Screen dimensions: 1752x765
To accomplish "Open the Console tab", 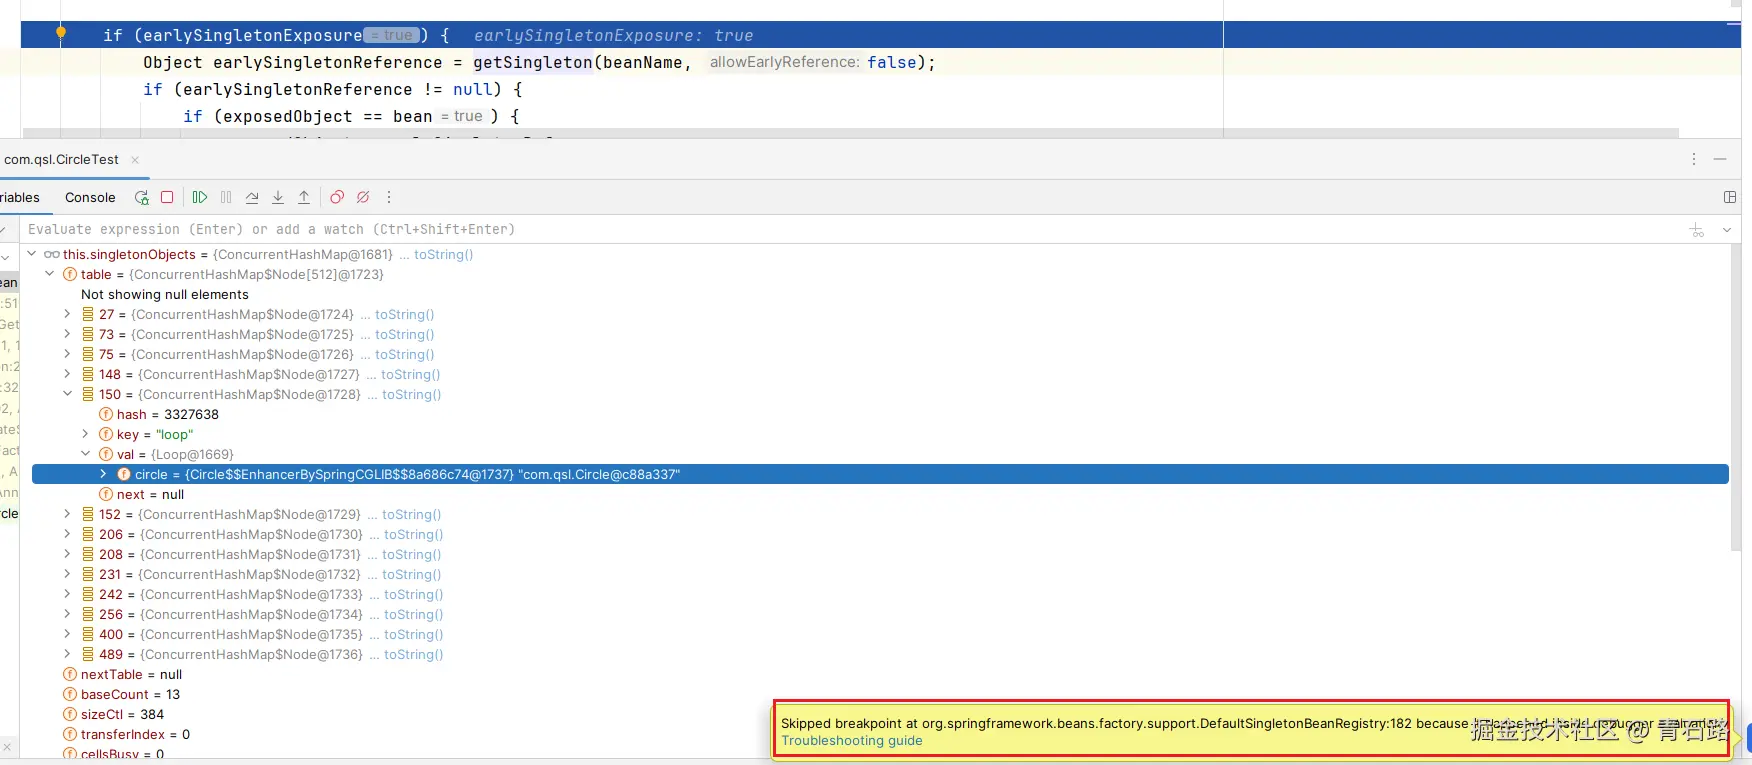I will pos(90,198).
